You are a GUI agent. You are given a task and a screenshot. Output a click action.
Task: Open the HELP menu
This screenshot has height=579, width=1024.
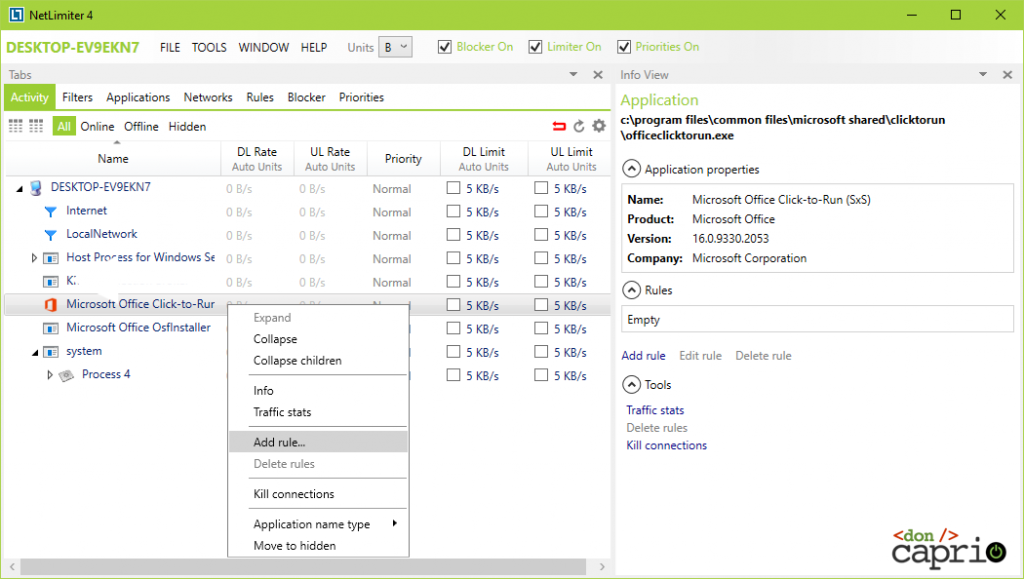point(314,47)
